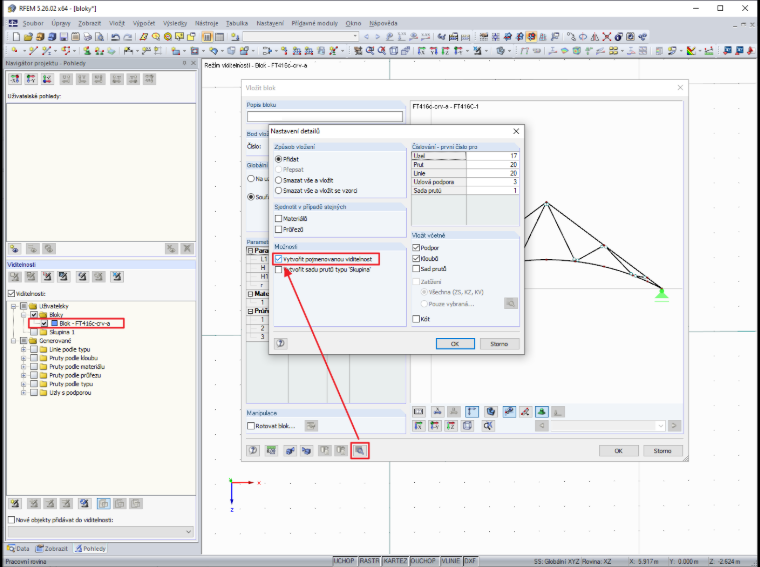760x567 pixels.
Task: Expand Pruty podle průřezu tree node
Action: 23,376
